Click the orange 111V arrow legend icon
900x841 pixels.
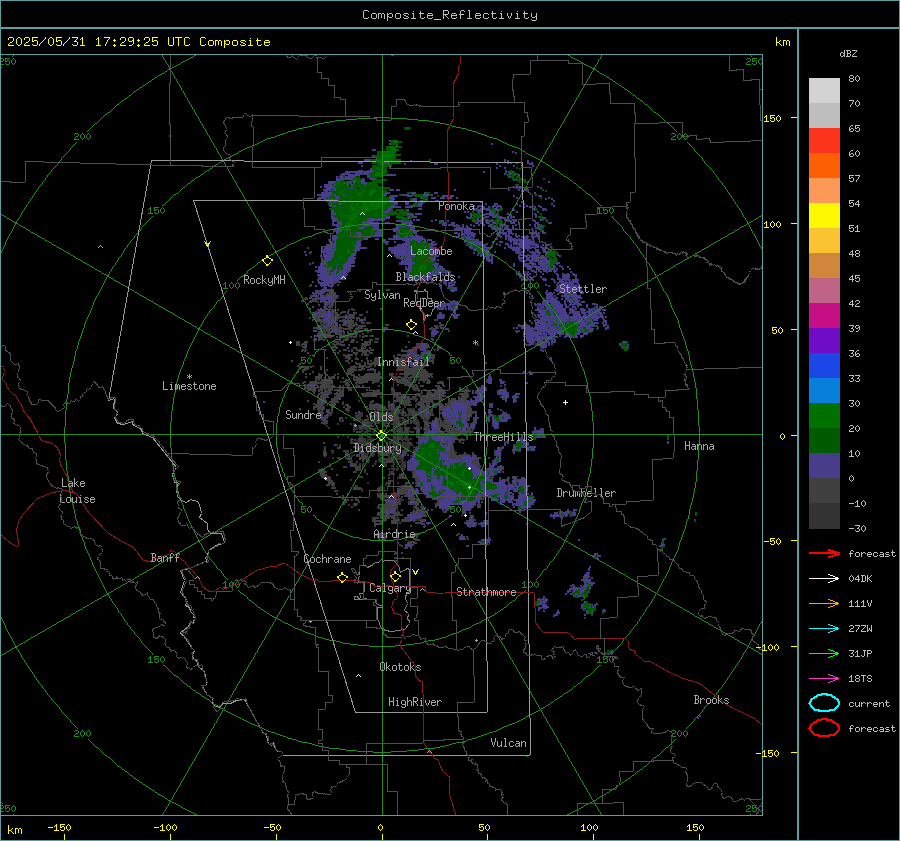(824, 603)
